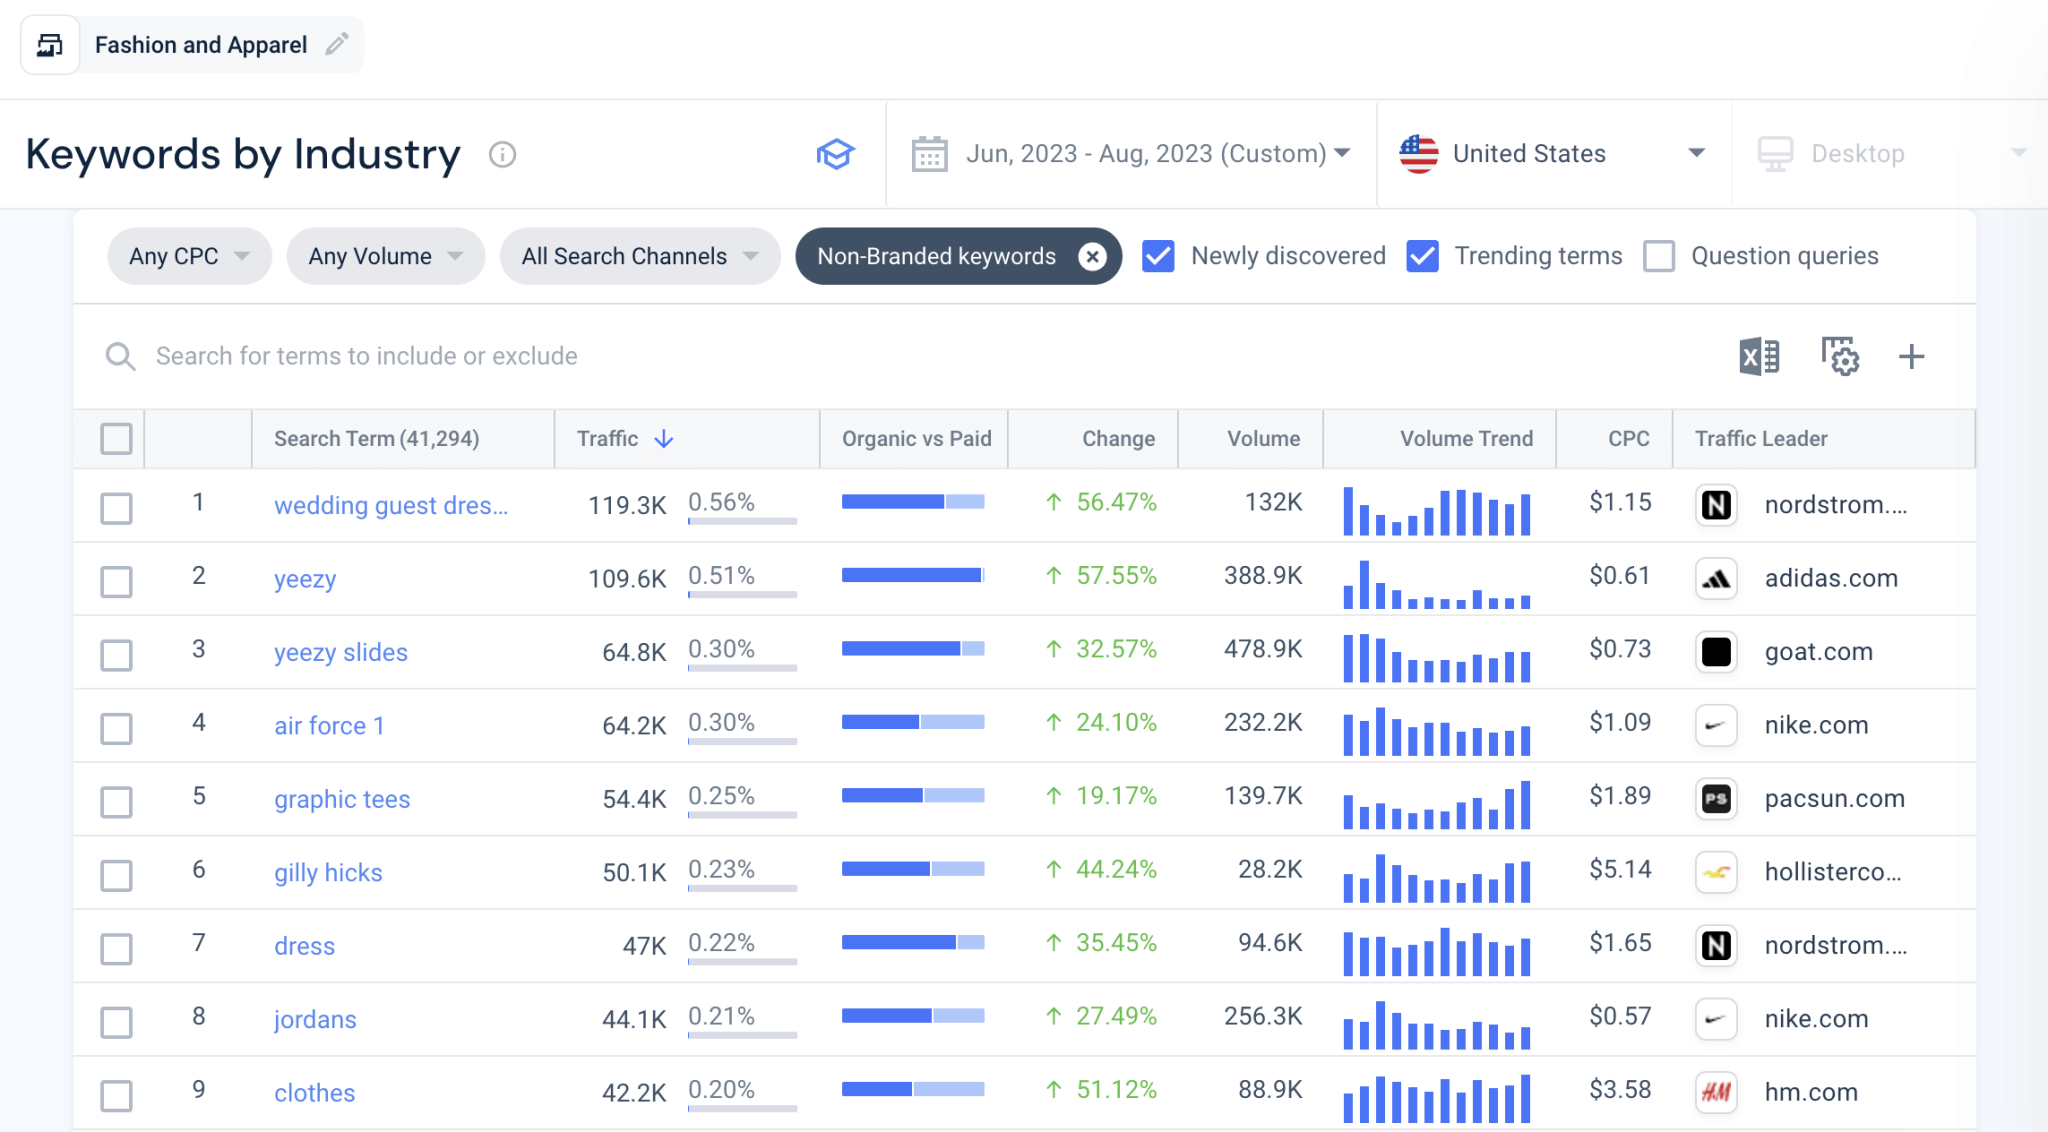The image size is (2048, 1132).
Task: Click the wedding guest dress search term
Action: point(392,505)
